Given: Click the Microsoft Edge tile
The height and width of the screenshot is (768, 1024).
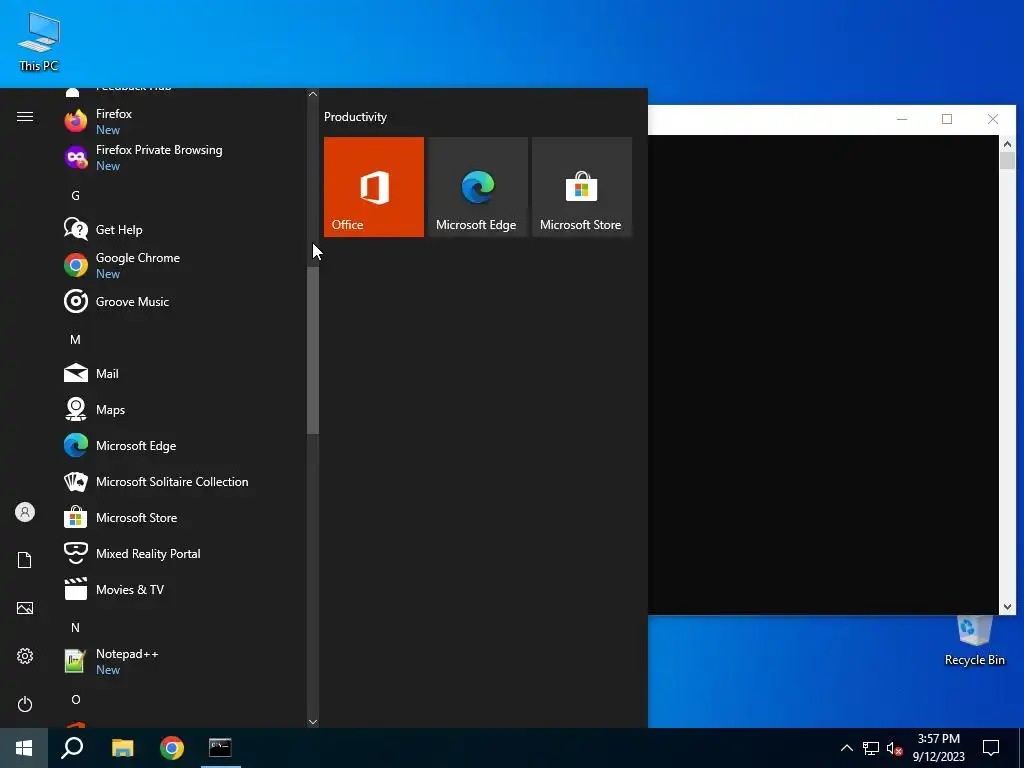Looking at the screenshot, I should [x=477, y=187].
